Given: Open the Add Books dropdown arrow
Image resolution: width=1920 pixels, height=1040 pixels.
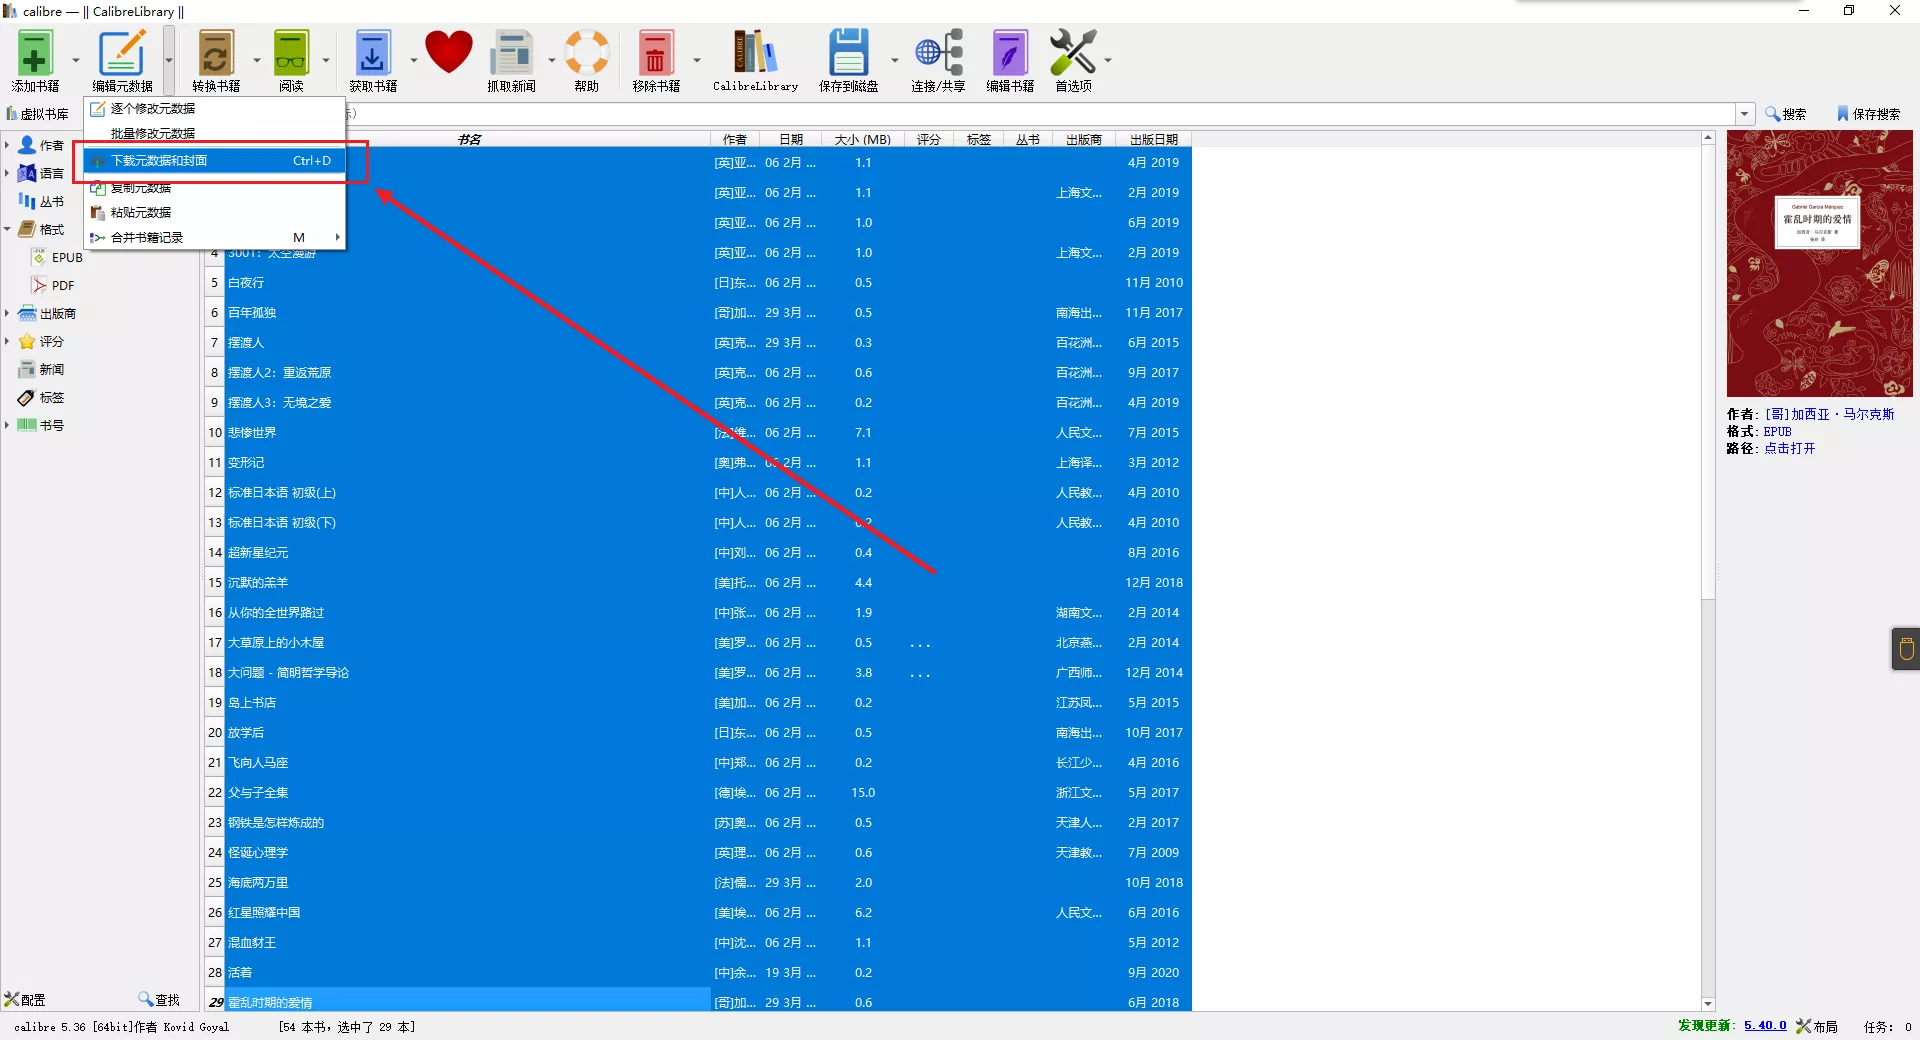Looking at the screenshot, I should [76, 60].
